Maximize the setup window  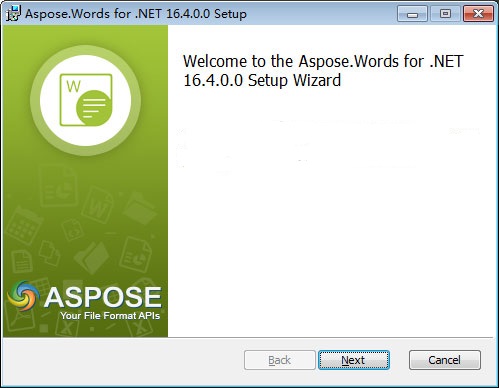[x=445, y=14]
